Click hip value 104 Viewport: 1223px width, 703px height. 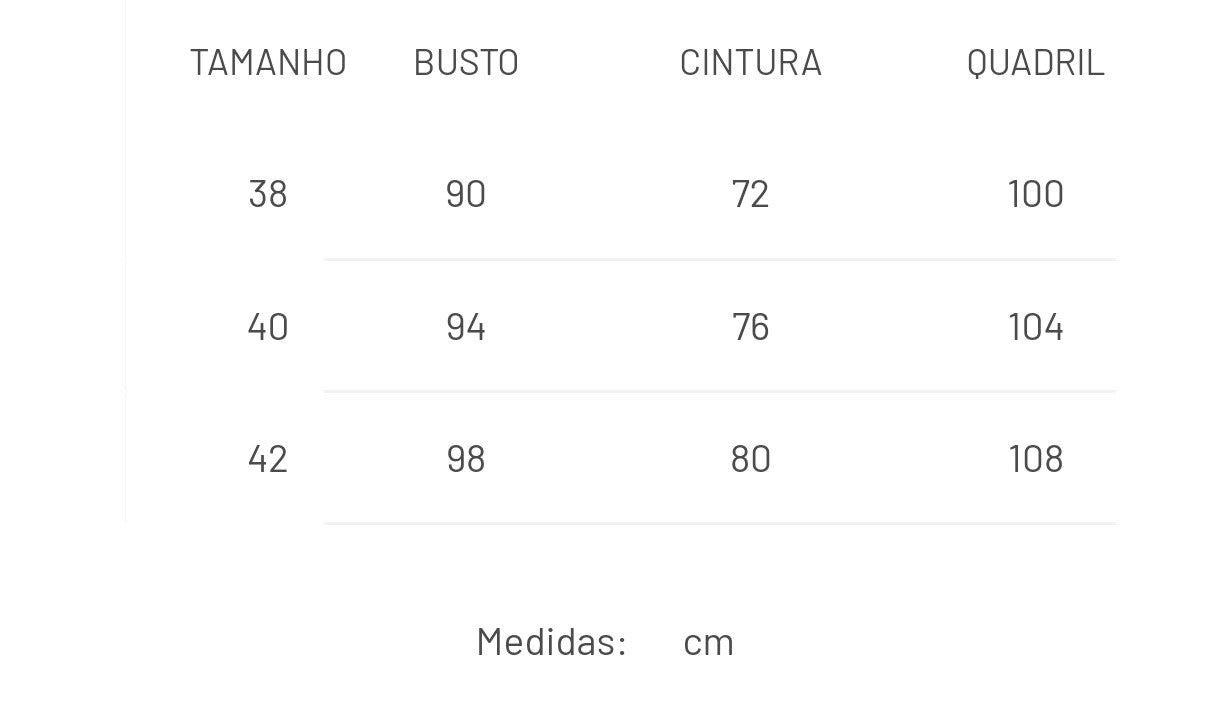click(1036, 327)
